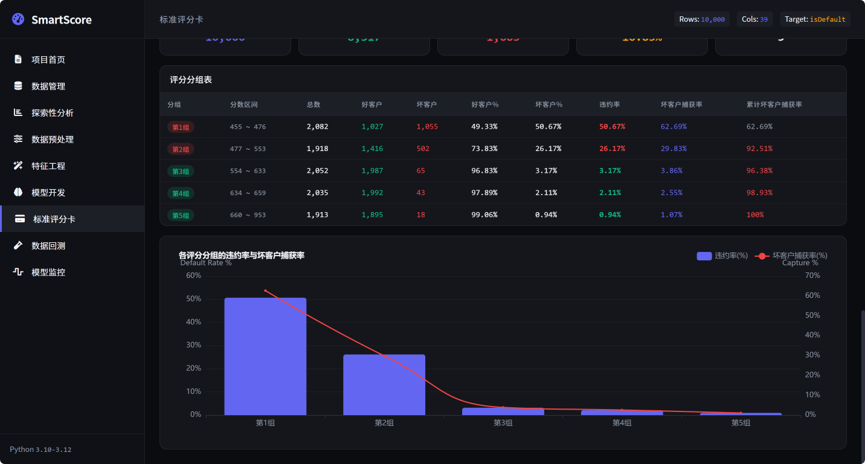
Task: Toggle 坏客户捕获率(%) legend series
Action: click(791, 255)
